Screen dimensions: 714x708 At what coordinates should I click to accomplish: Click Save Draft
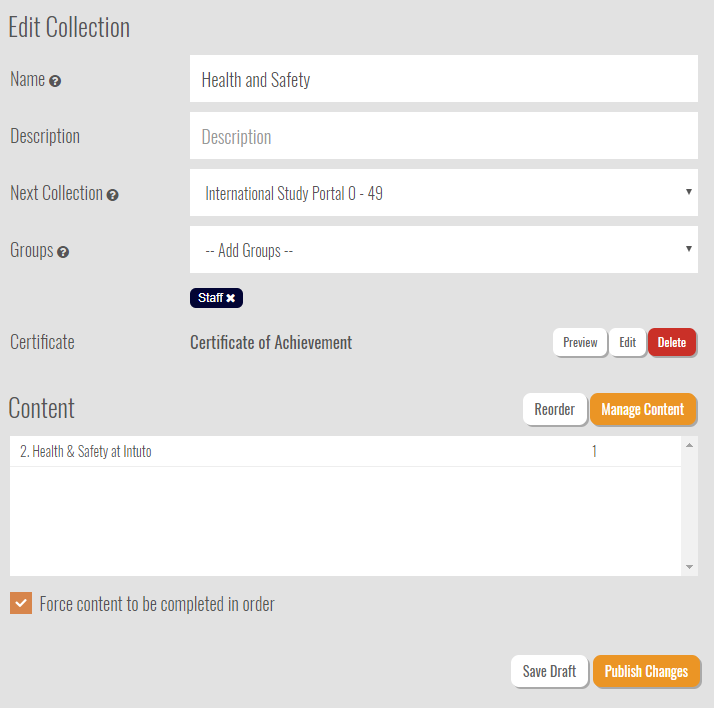tap(549, 671)
